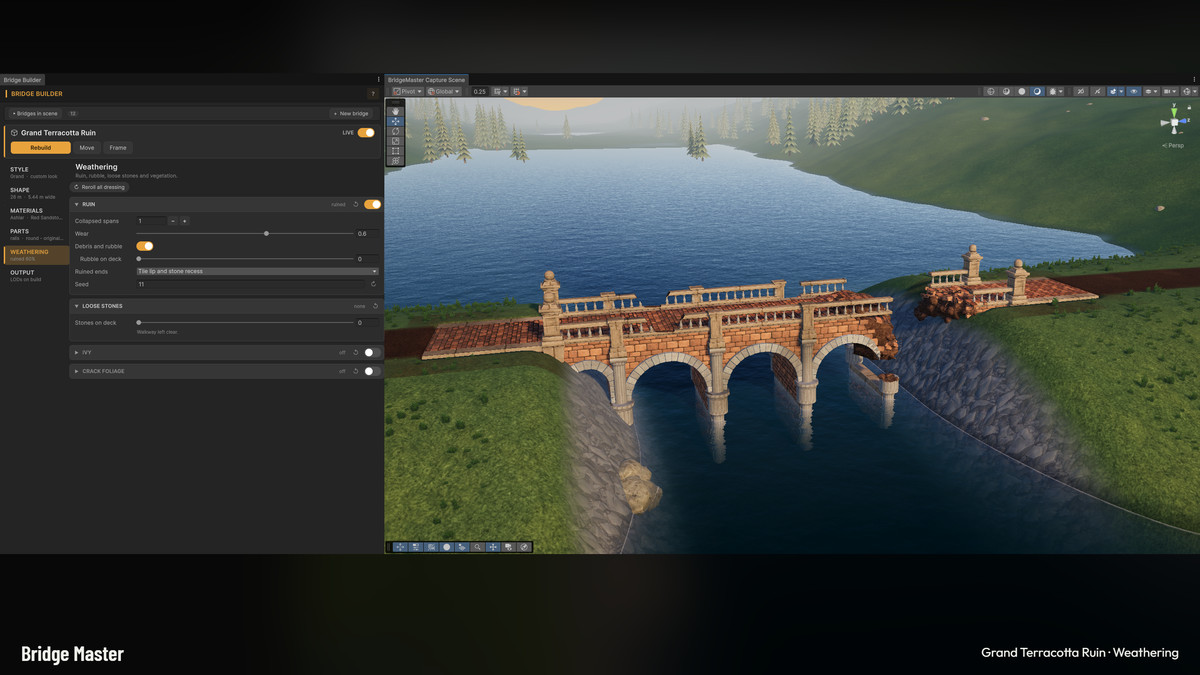
Task: Toggle the scene visibility eye icon
Action: 1134,91
